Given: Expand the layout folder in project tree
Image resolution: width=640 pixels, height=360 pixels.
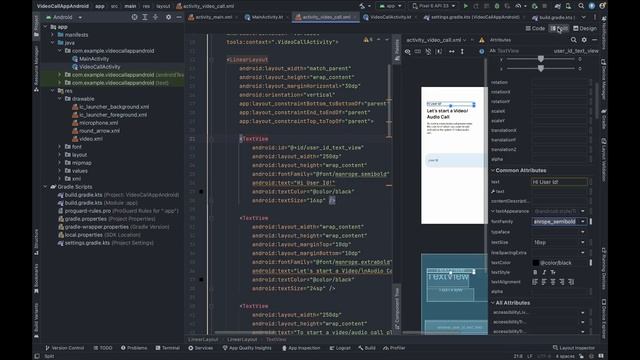Looking at the screenshot, I should click(x=60, y=155).
